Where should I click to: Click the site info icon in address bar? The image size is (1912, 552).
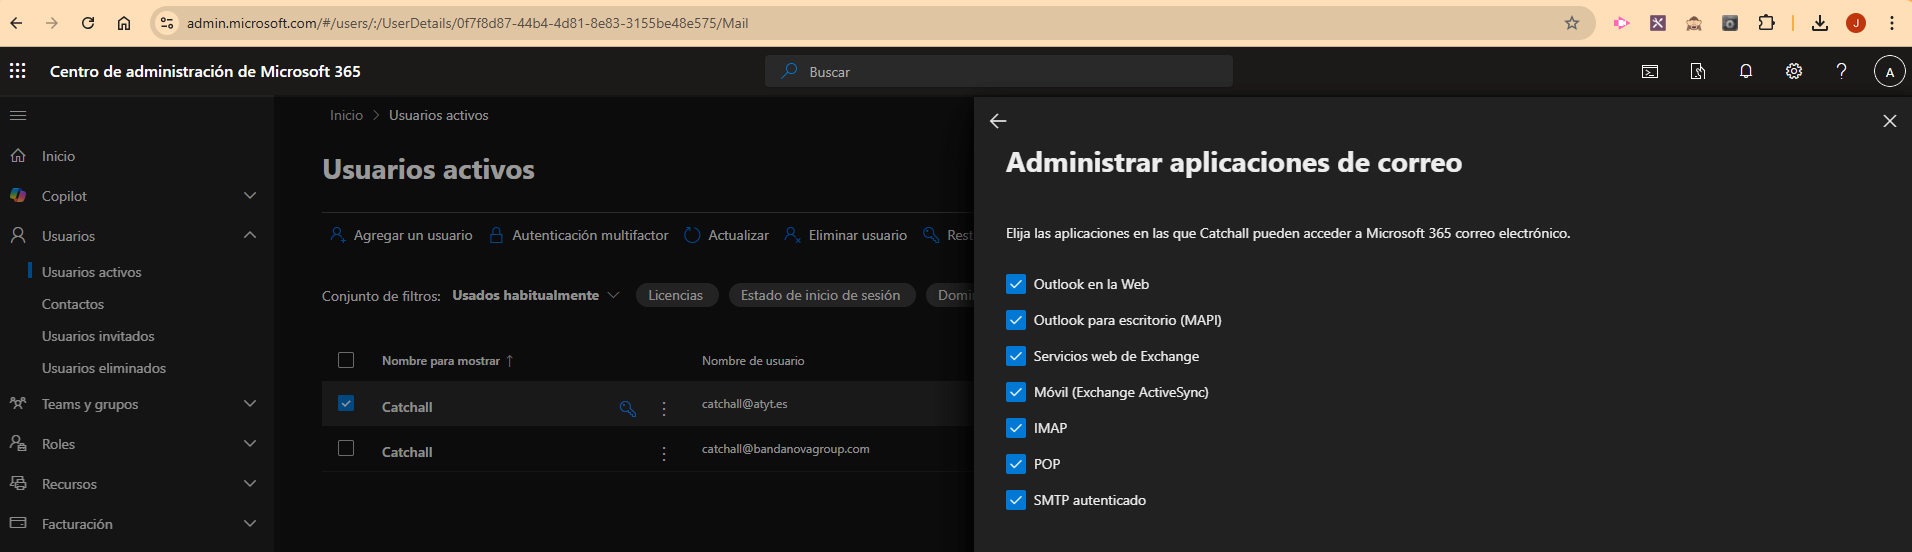click(x=167, y=23)
